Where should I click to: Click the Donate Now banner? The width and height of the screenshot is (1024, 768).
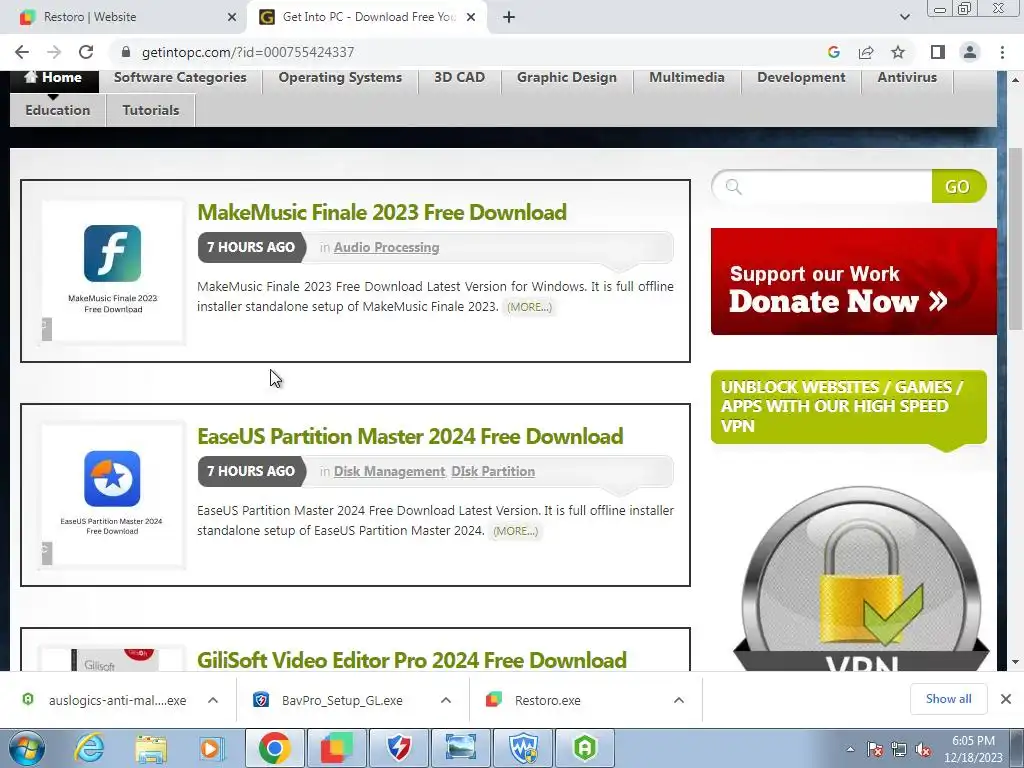[854, 281]
